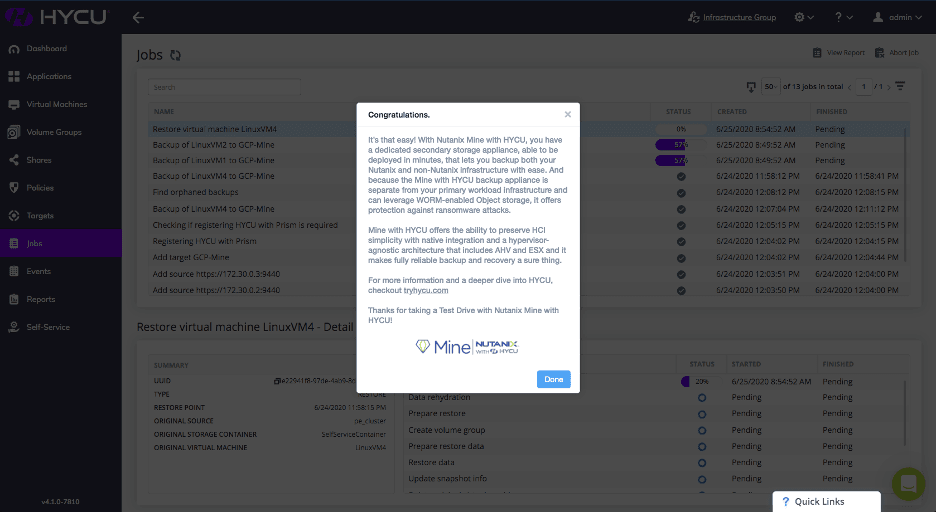Click the export jobs icon
Screen dimensions: 936x512
click(751, 87)
